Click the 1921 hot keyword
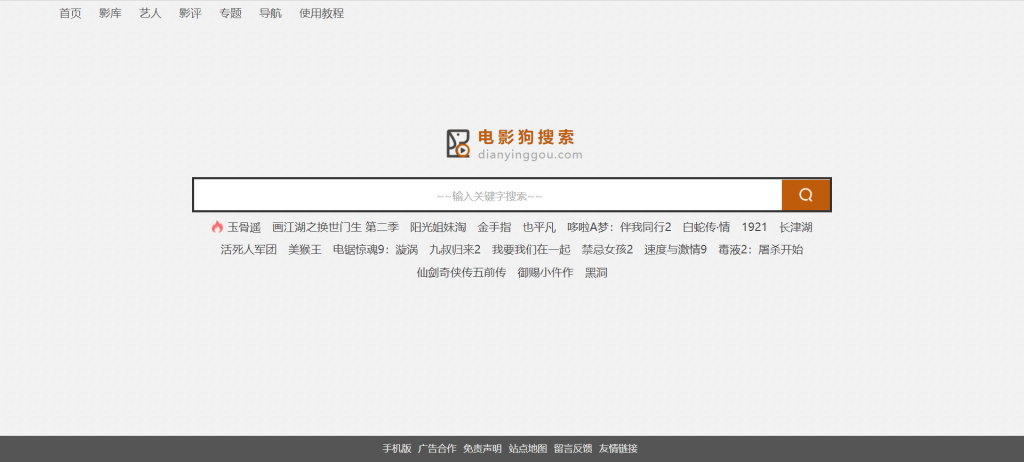Image resolution: width=1024 pixels, height=462 pixels. [x=754, y=227]
